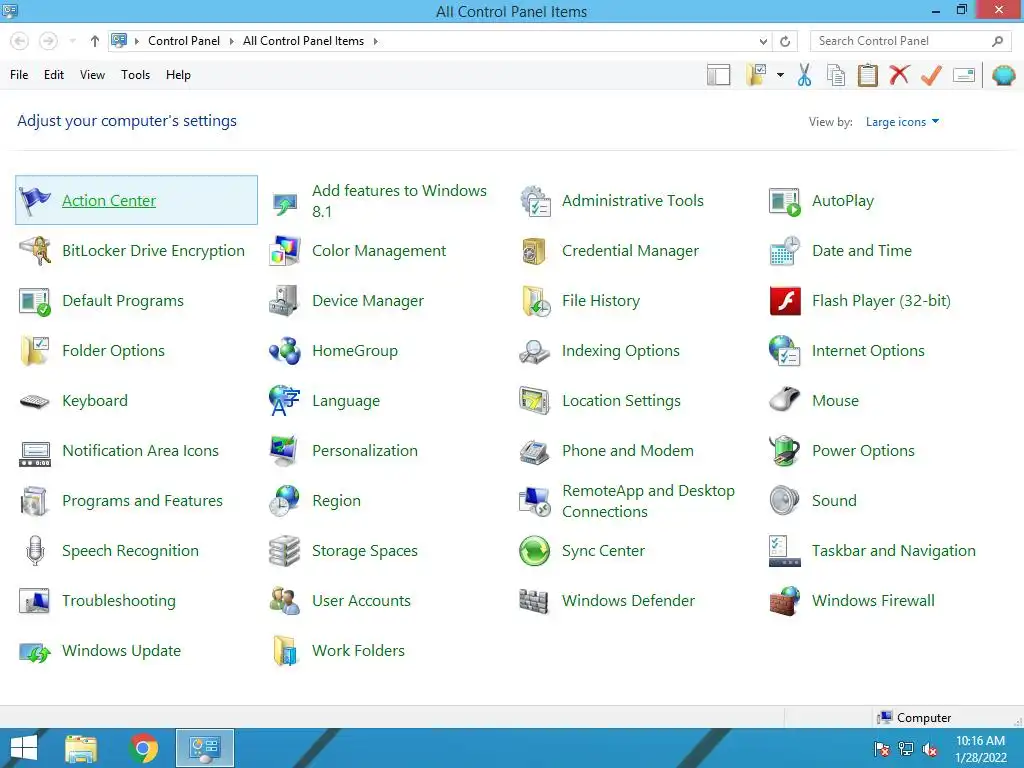Expand the arrow after Control Panel breadcrumb
Image resolution: width=1024 pixels, height=768 pixels.
point(231,41)
